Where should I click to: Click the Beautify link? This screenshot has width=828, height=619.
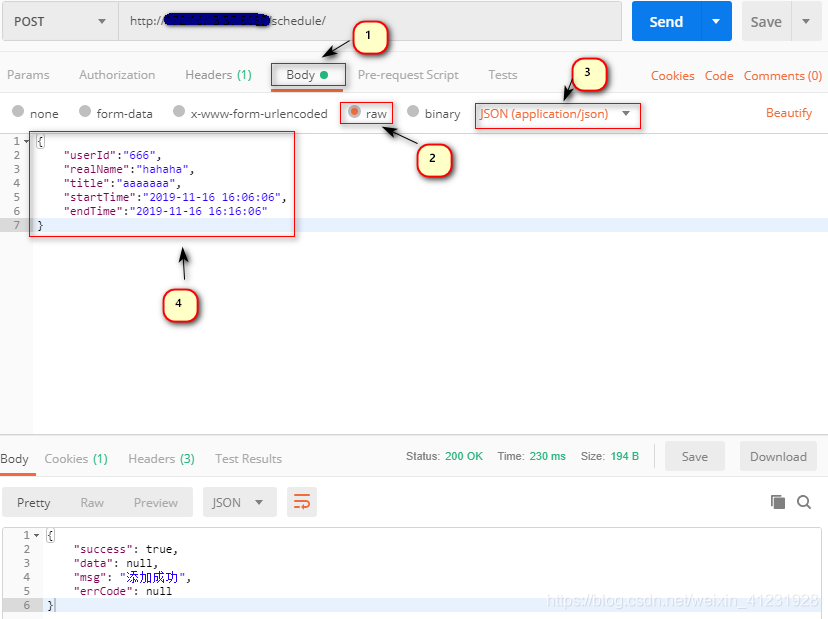coord(789,113)
